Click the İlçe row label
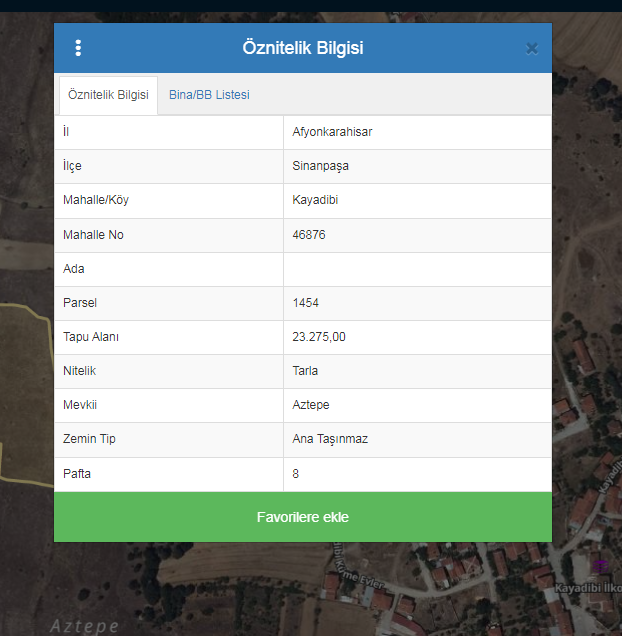Screen dimensions: 622x636 tap(72, 166)
